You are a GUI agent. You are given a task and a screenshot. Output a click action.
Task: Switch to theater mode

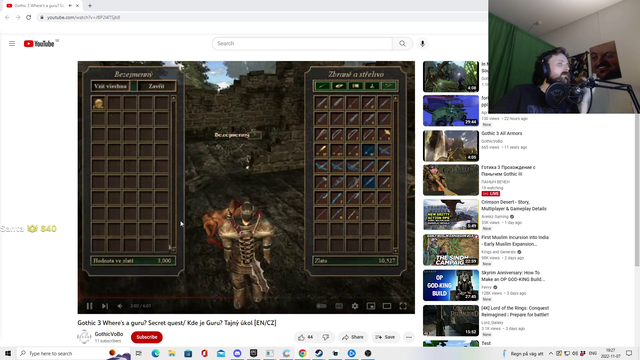point(387,306)
